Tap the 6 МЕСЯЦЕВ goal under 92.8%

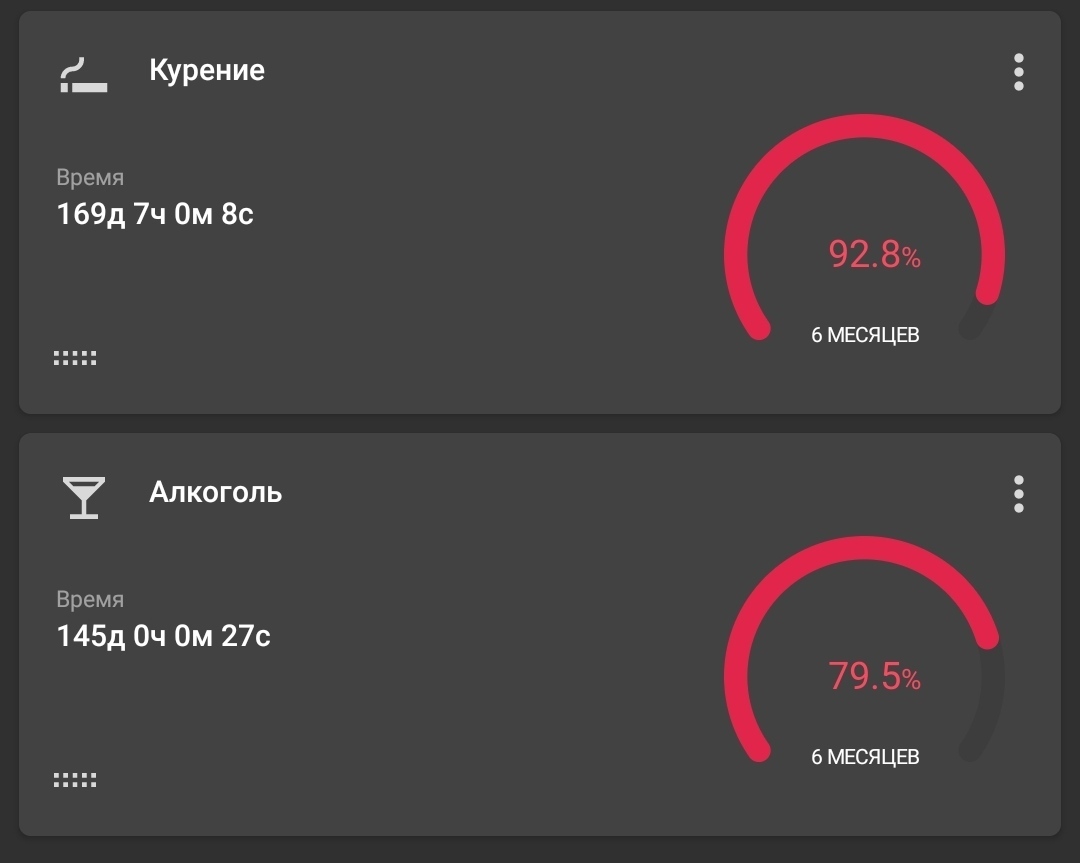tap(865, 335)
